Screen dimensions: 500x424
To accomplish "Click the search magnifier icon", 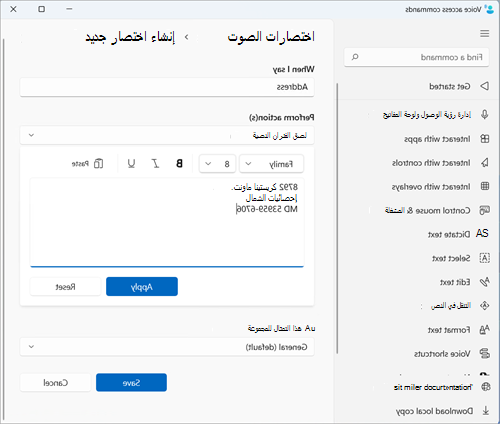I will [355, 57].
